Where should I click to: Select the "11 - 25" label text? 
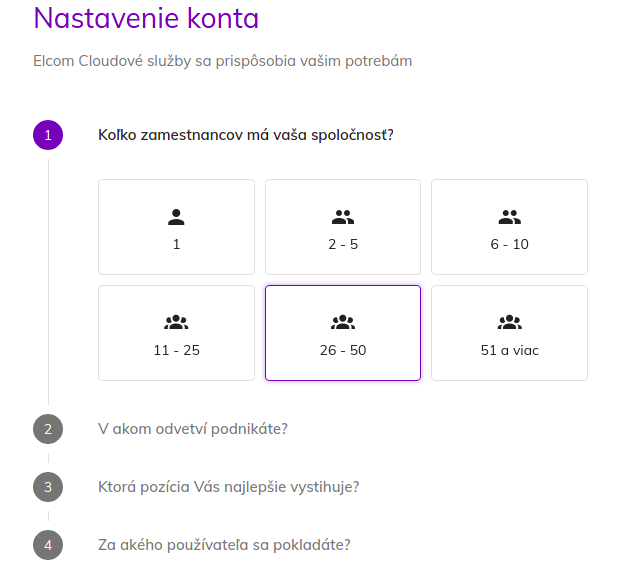pos(177,350)
